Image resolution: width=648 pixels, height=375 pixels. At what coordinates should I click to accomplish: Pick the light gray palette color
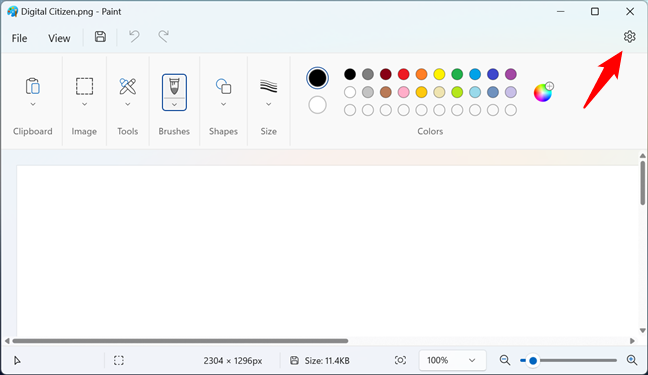click(x=368, y=92)
